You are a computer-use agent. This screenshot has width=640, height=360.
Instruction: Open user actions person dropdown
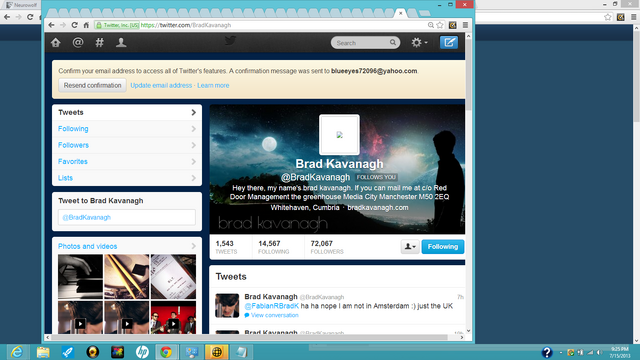pyautogui.click(x=410, y=247)
